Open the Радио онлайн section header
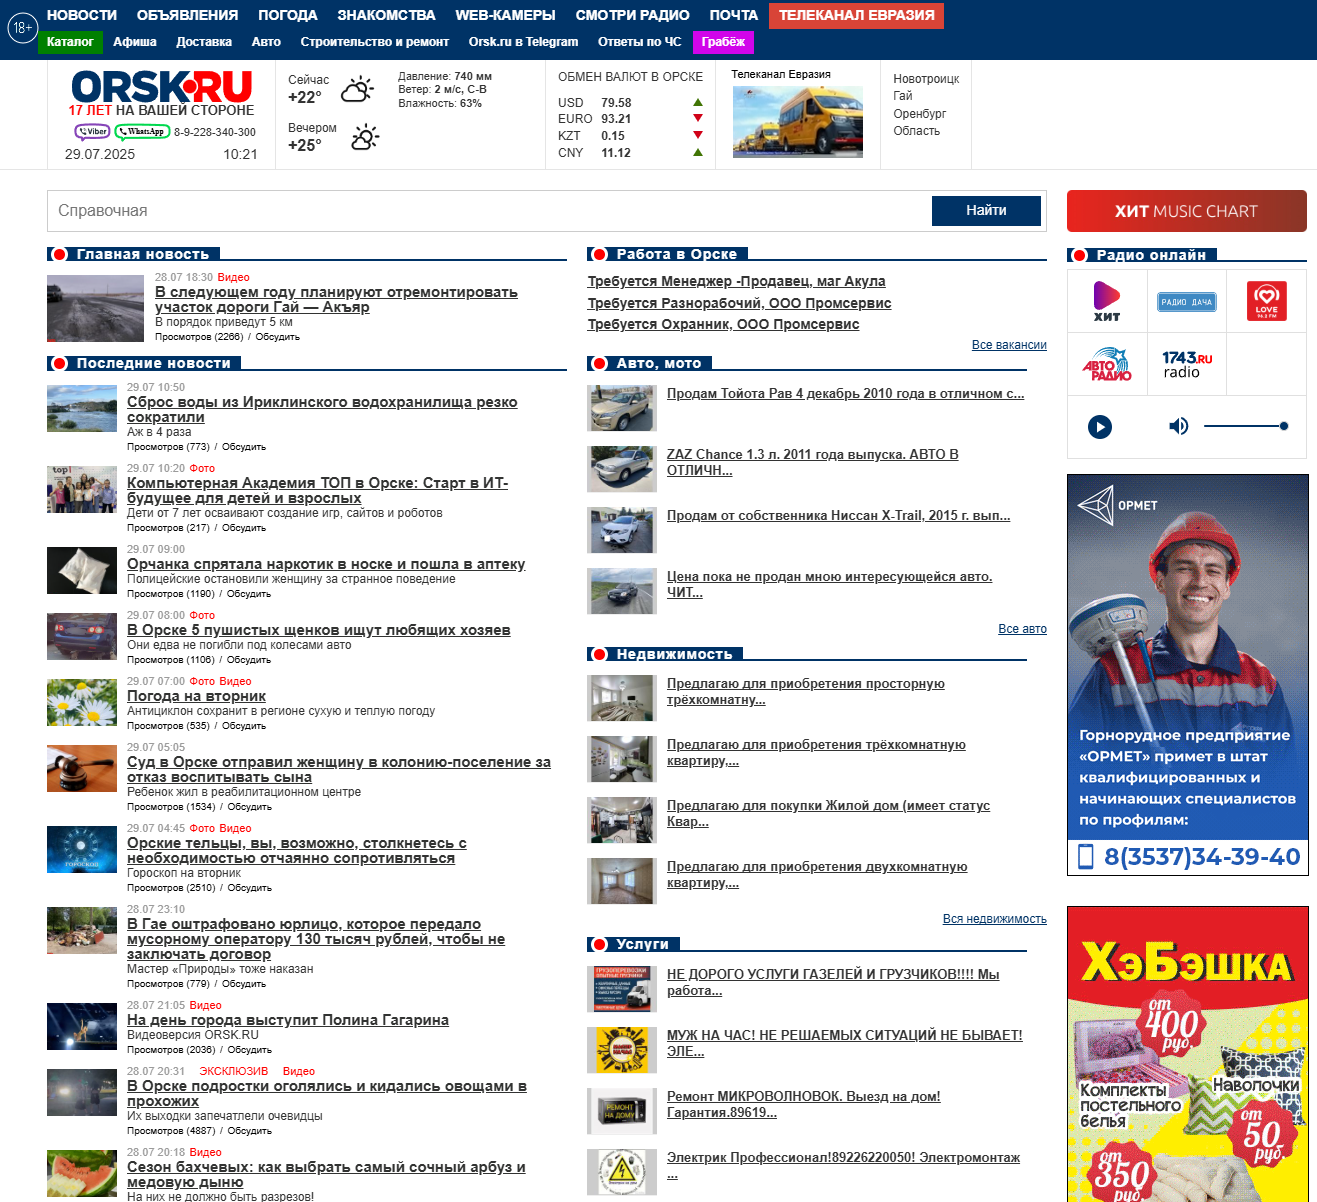Screen dimensions: 1317x1202 point(1151,255)
